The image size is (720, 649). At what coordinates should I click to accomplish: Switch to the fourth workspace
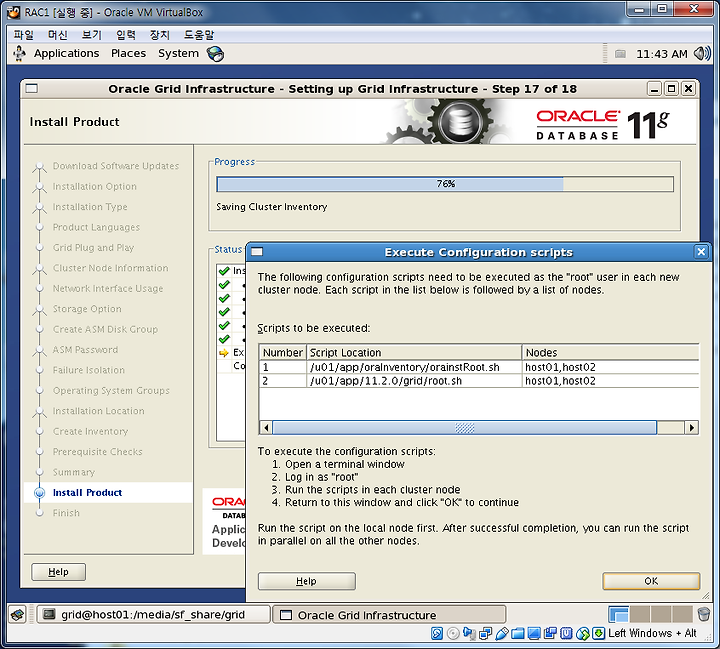point(682,614)
